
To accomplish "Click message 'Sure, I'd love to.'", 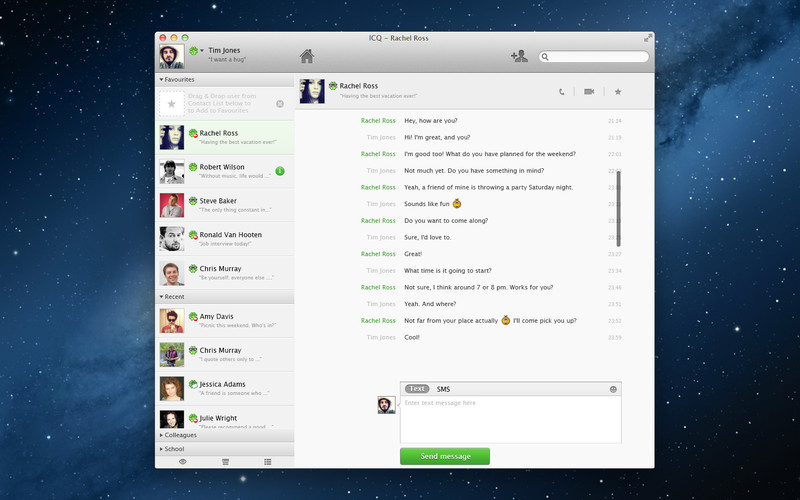I will pos(428,237).
